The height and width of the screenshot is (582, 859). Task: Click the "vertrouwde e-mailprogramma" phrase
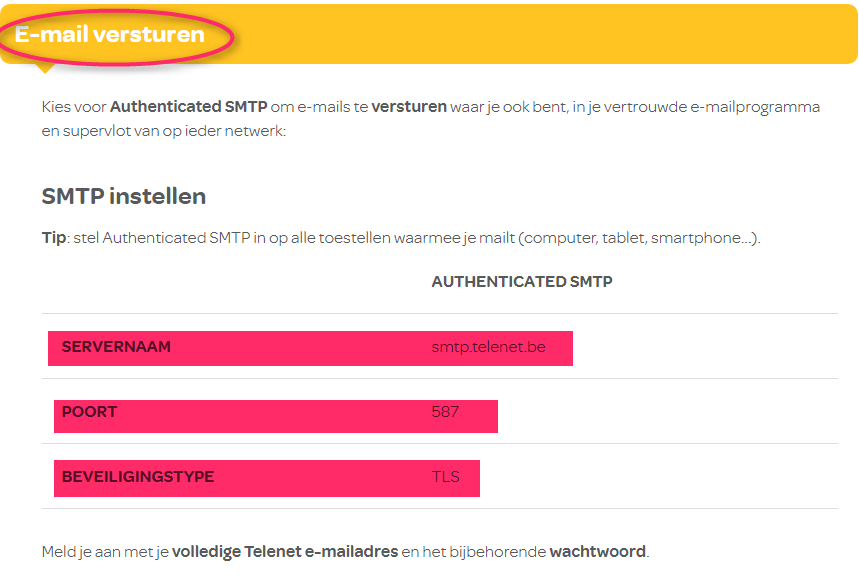tap(720, 106)
